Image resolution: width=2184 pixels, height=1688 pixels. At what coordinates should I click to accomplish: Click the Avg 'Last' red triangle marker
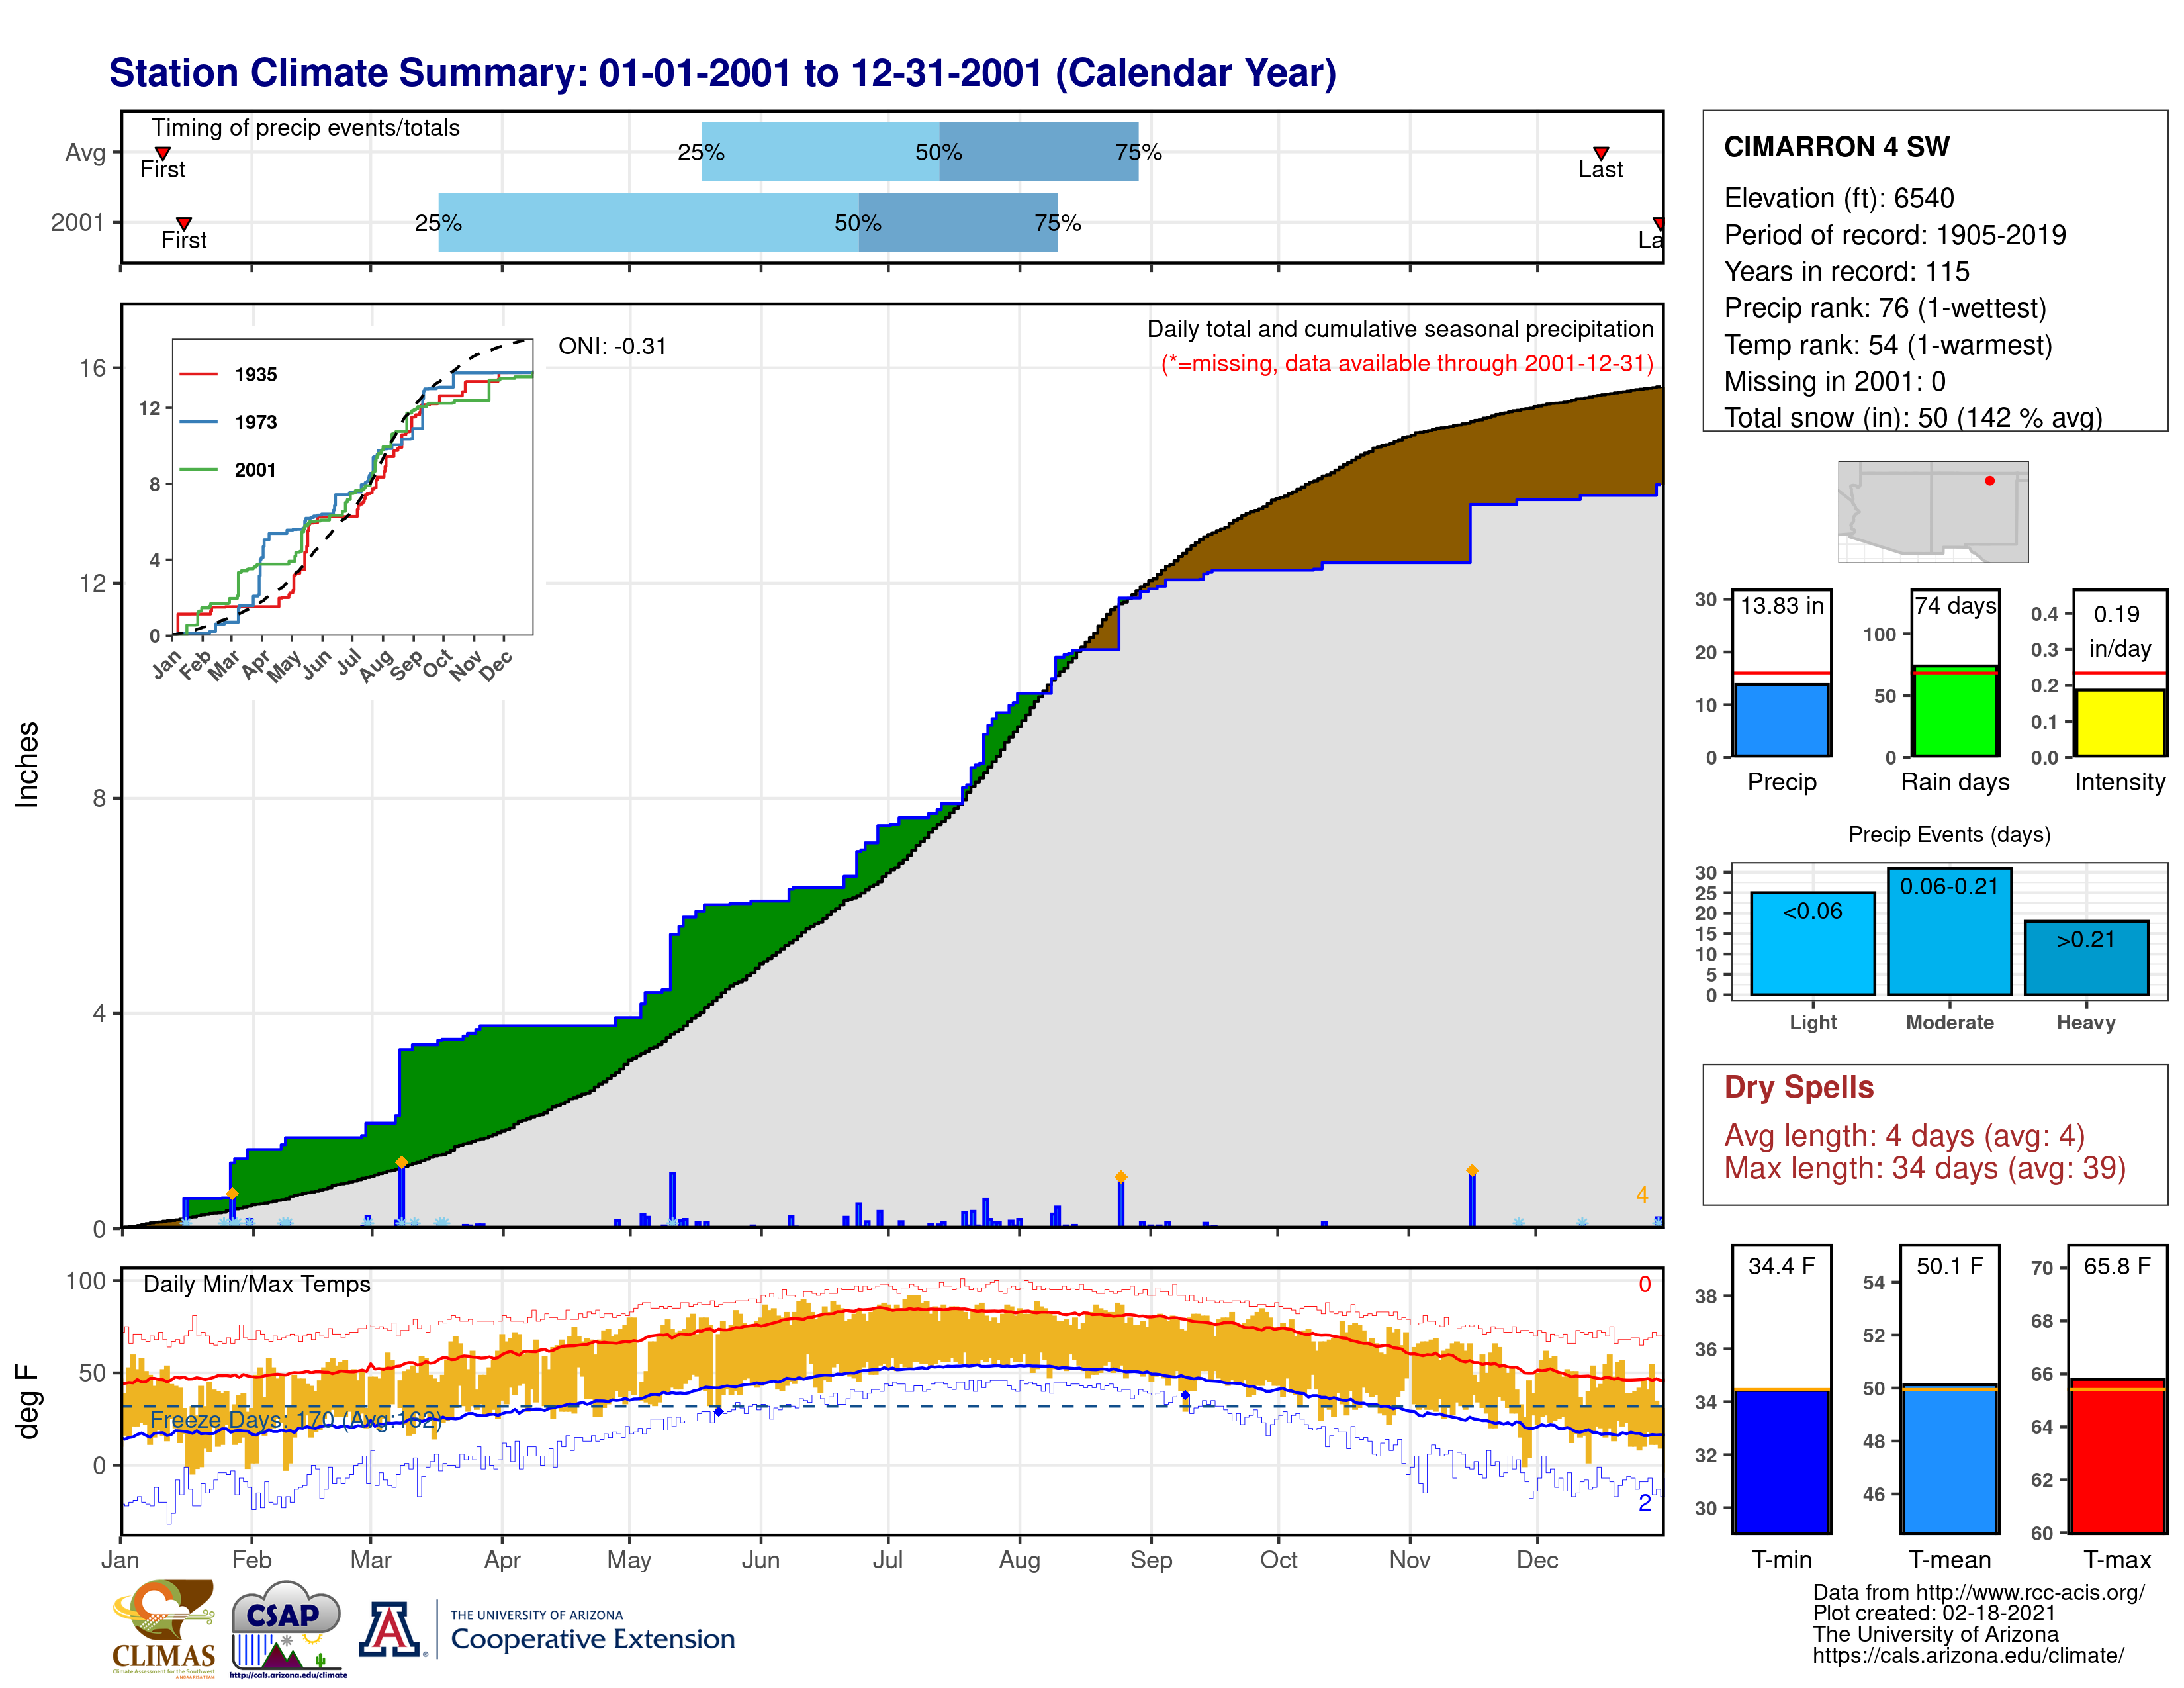pos(1600,154)
